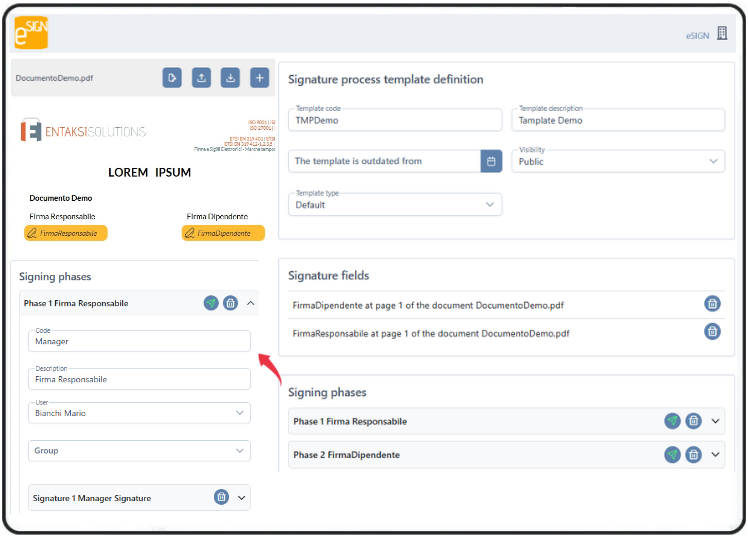Viewport: 748px width, 540px height.
Task: Expand collapsed Phase 1 row above Phase 2
Action: click(x=716, y=421)
